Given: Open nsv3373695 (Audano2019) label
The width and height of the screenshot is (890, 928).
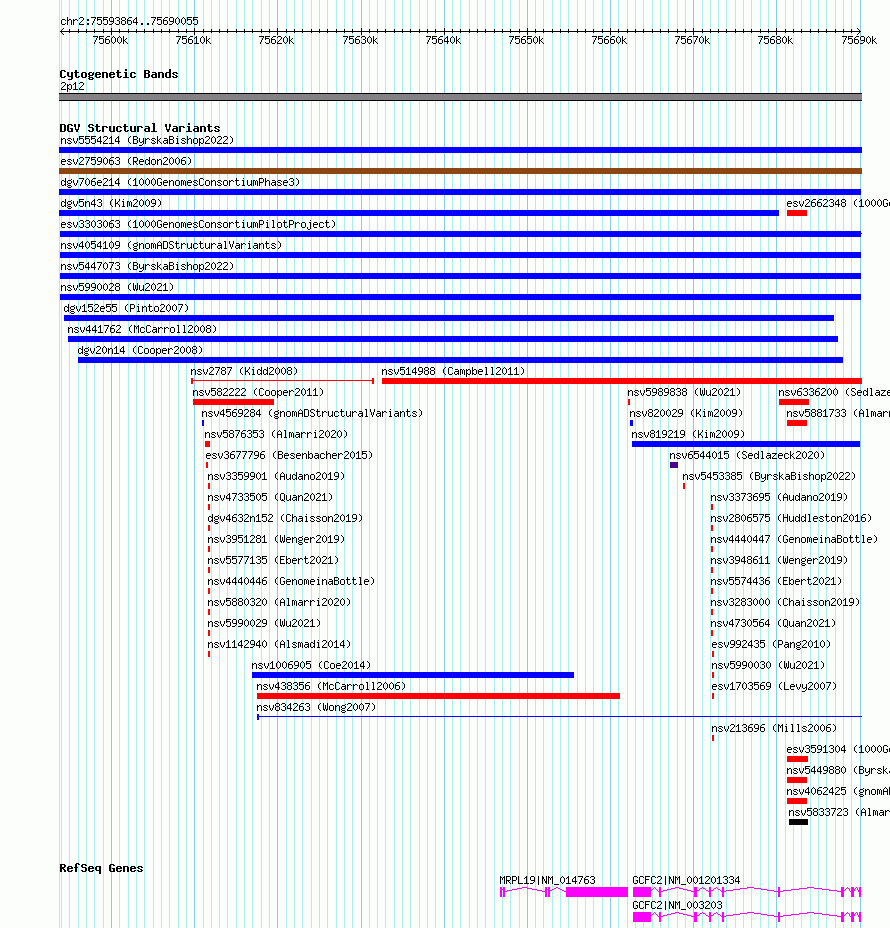Looking at the screenshot, I should pos(779,497).
